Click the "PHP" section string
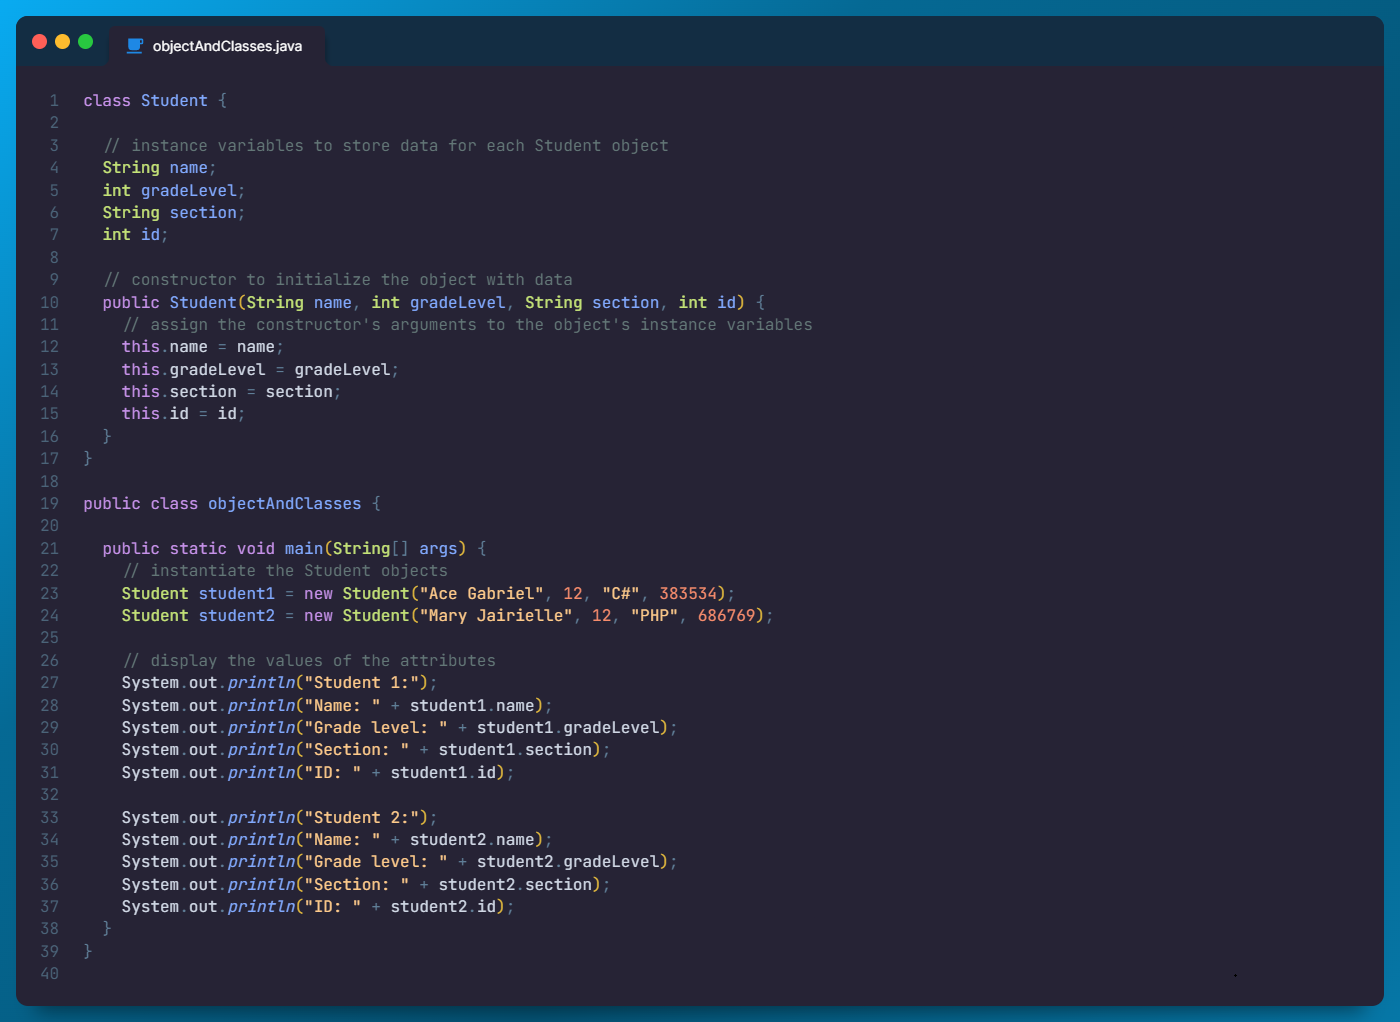The image size is (1400, 1022). pos(654,616)
